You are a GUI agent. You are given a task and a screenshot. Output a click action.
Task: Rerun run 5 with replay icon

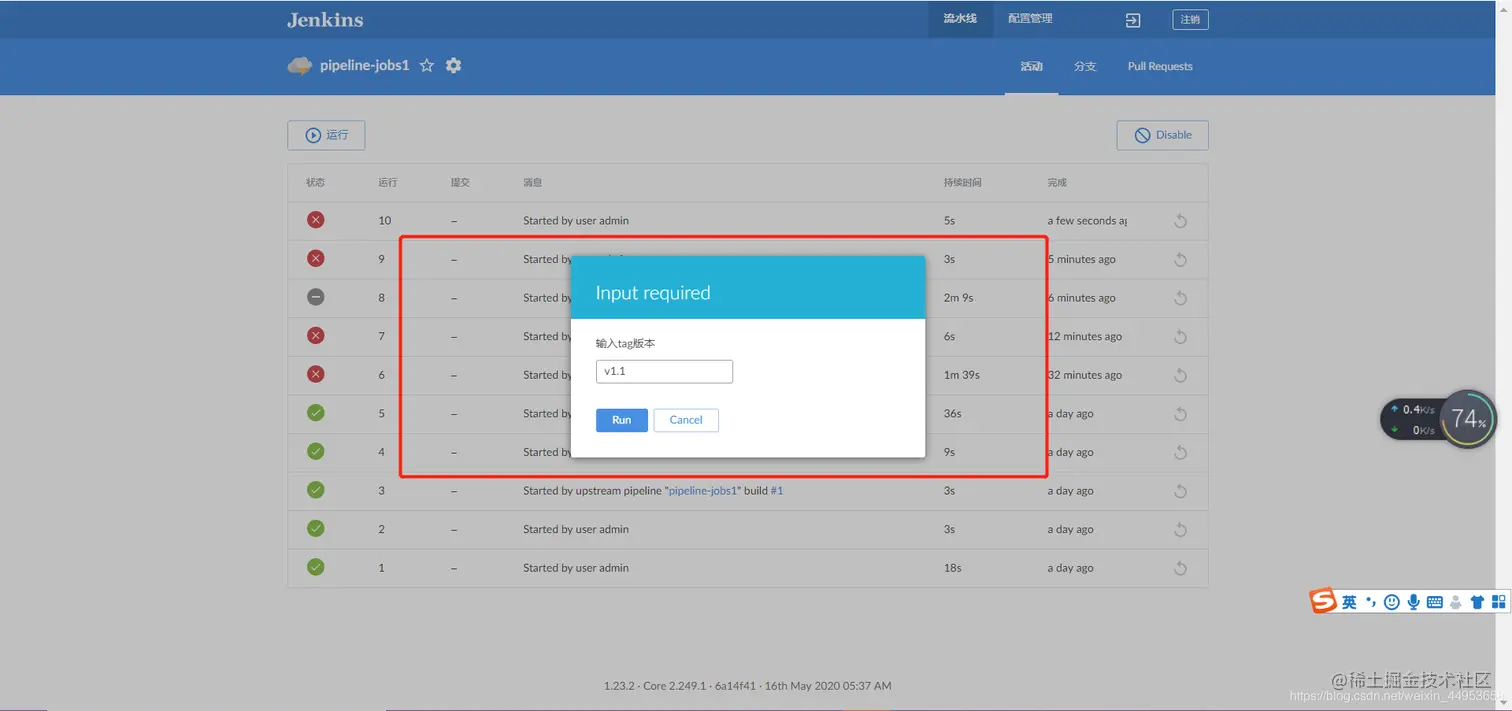point(1180,414)
